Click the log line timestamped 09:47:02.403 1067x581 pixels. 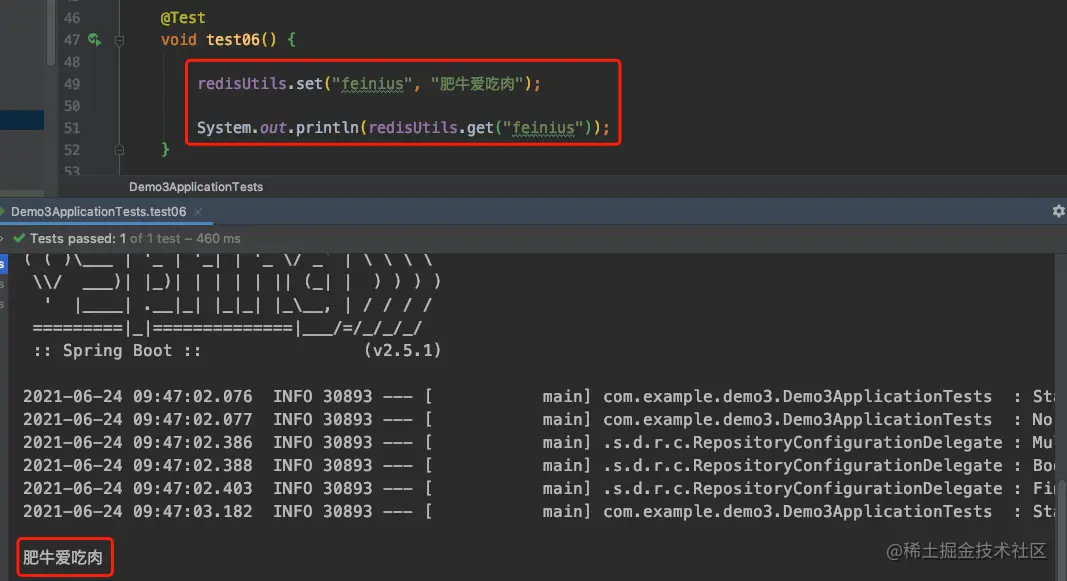(538, 488)
